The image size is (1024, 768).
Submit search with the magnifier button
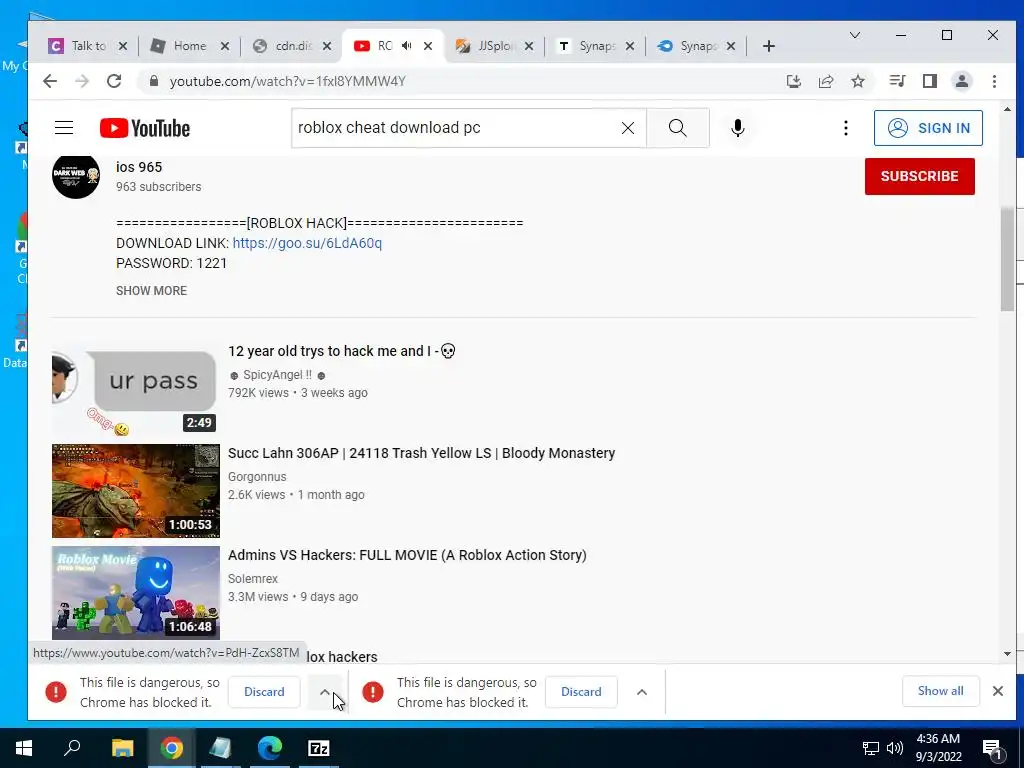click(678, 128)
